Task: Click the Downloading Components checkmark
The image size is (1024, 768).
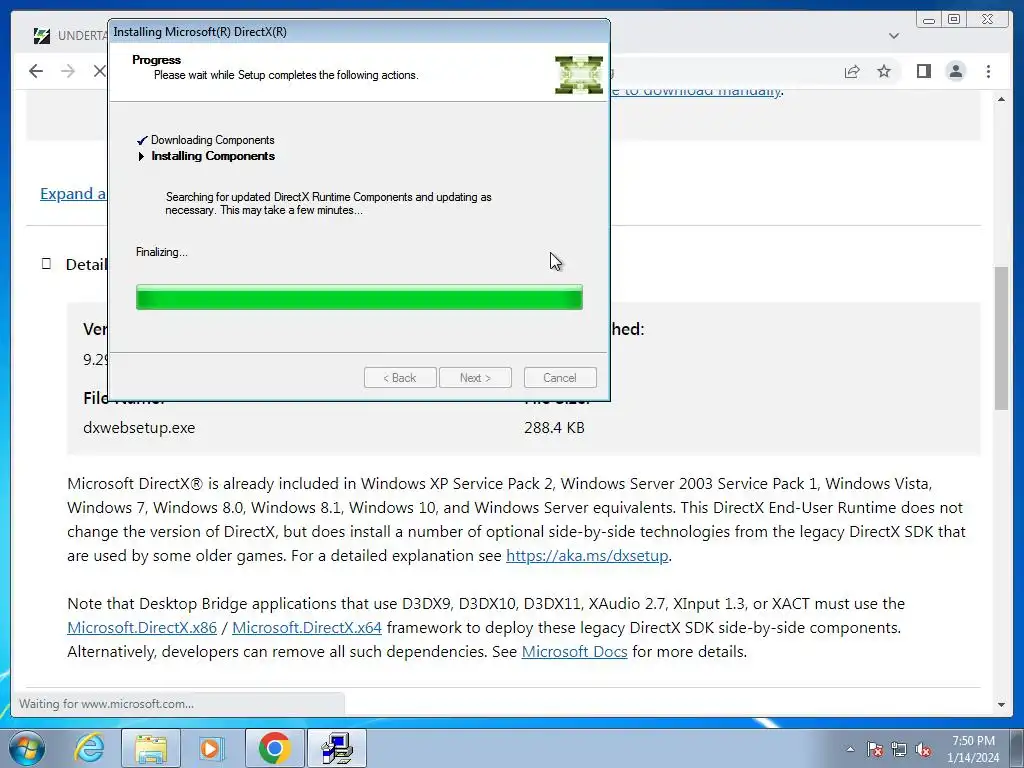Action: tap(142, 140)
